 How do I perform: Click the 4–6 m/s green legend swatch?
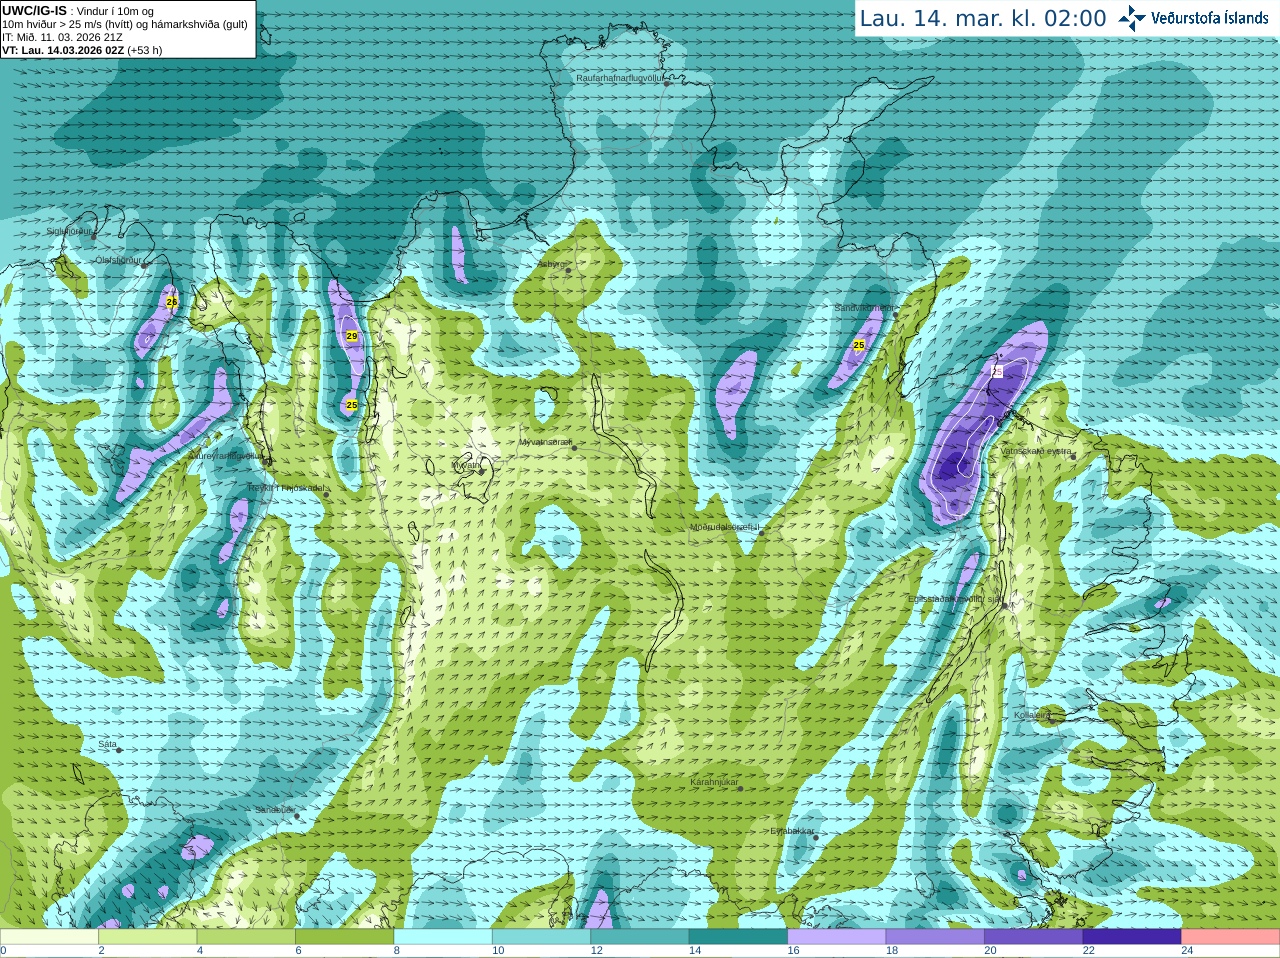point(246,936)
